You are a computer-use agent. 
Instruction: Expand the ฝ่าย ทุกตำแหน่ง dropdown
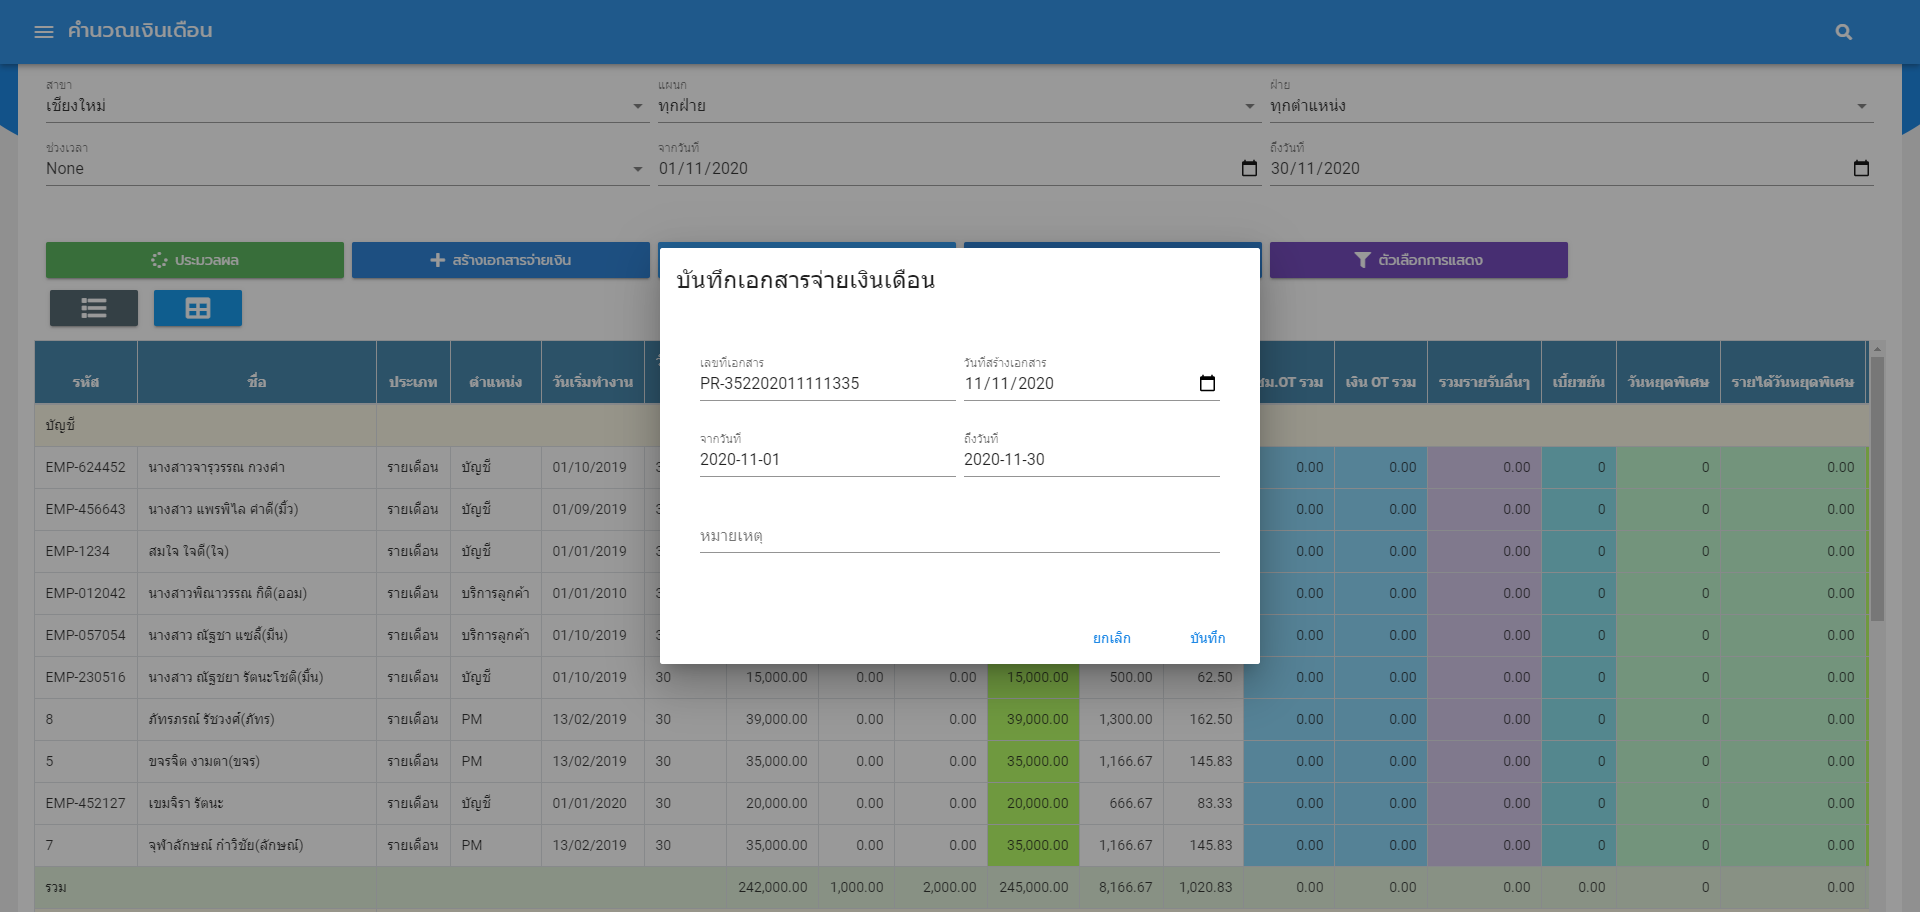[1571, 106]
